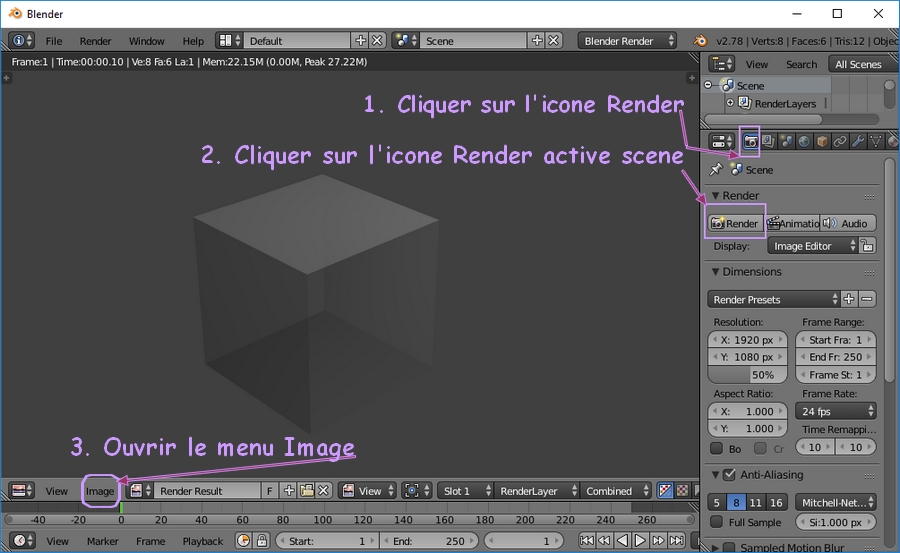The height and width of the screenshot is (553, 900).
Task: Open the Render Layers properties tab
Action: pyautogui.click(x=768, y=141)
